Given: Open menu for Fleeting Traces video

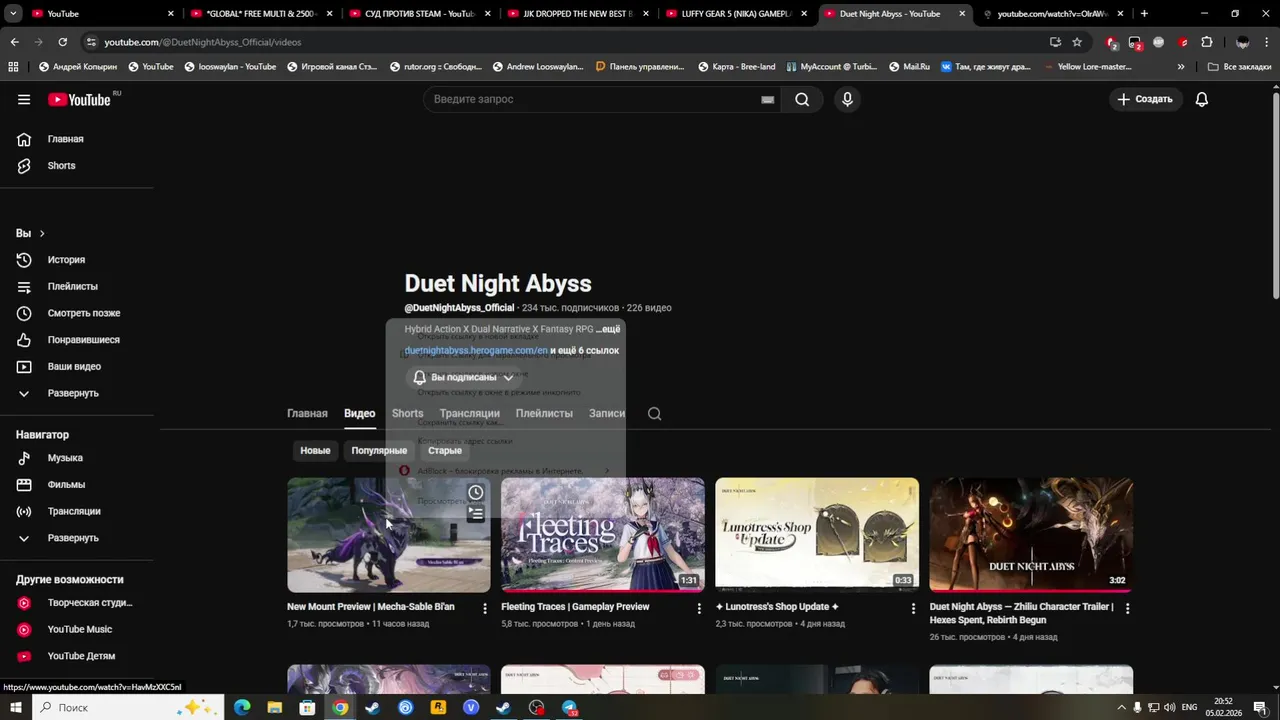Looking at the screenshot, I should [x=699, y=608].
